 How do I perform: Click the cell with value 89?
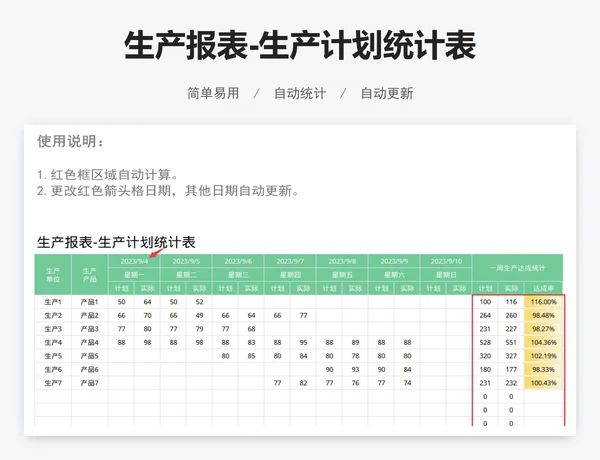pos(355,343)
